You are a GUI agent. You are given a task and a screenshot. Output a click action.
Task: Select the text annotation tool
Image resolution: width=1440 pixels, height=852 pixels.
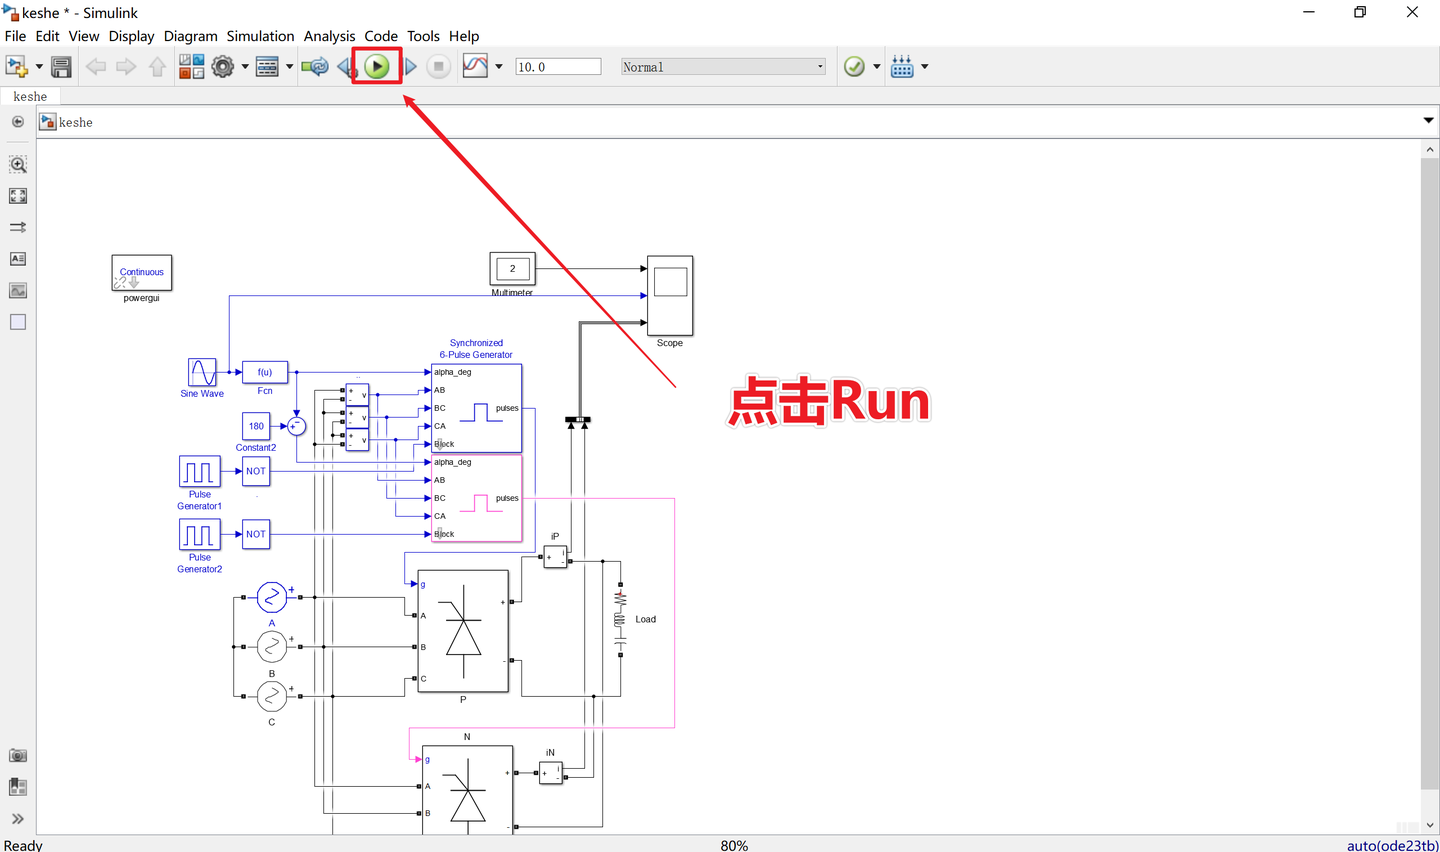(17, 258)
